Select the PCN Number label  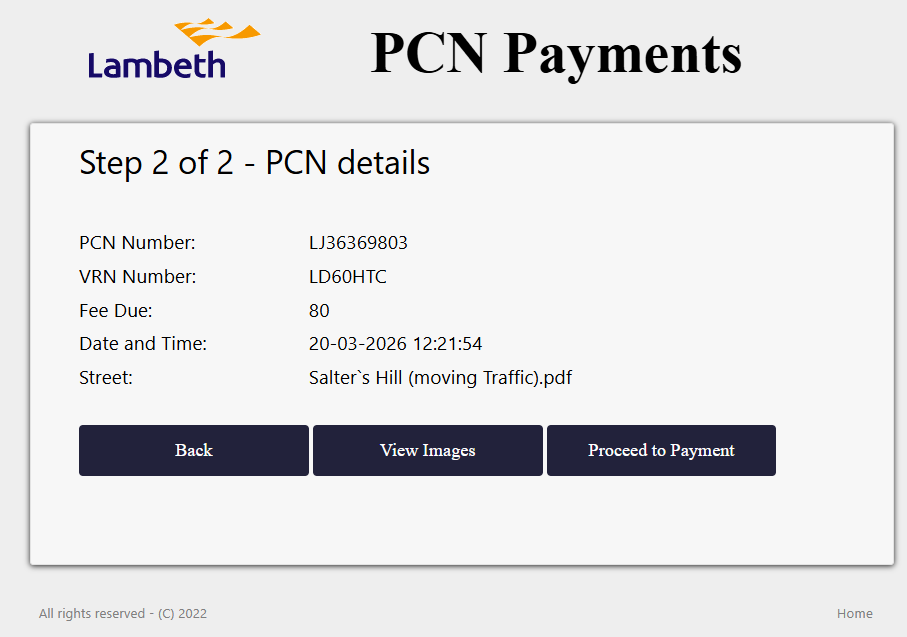tap(137, 243)
